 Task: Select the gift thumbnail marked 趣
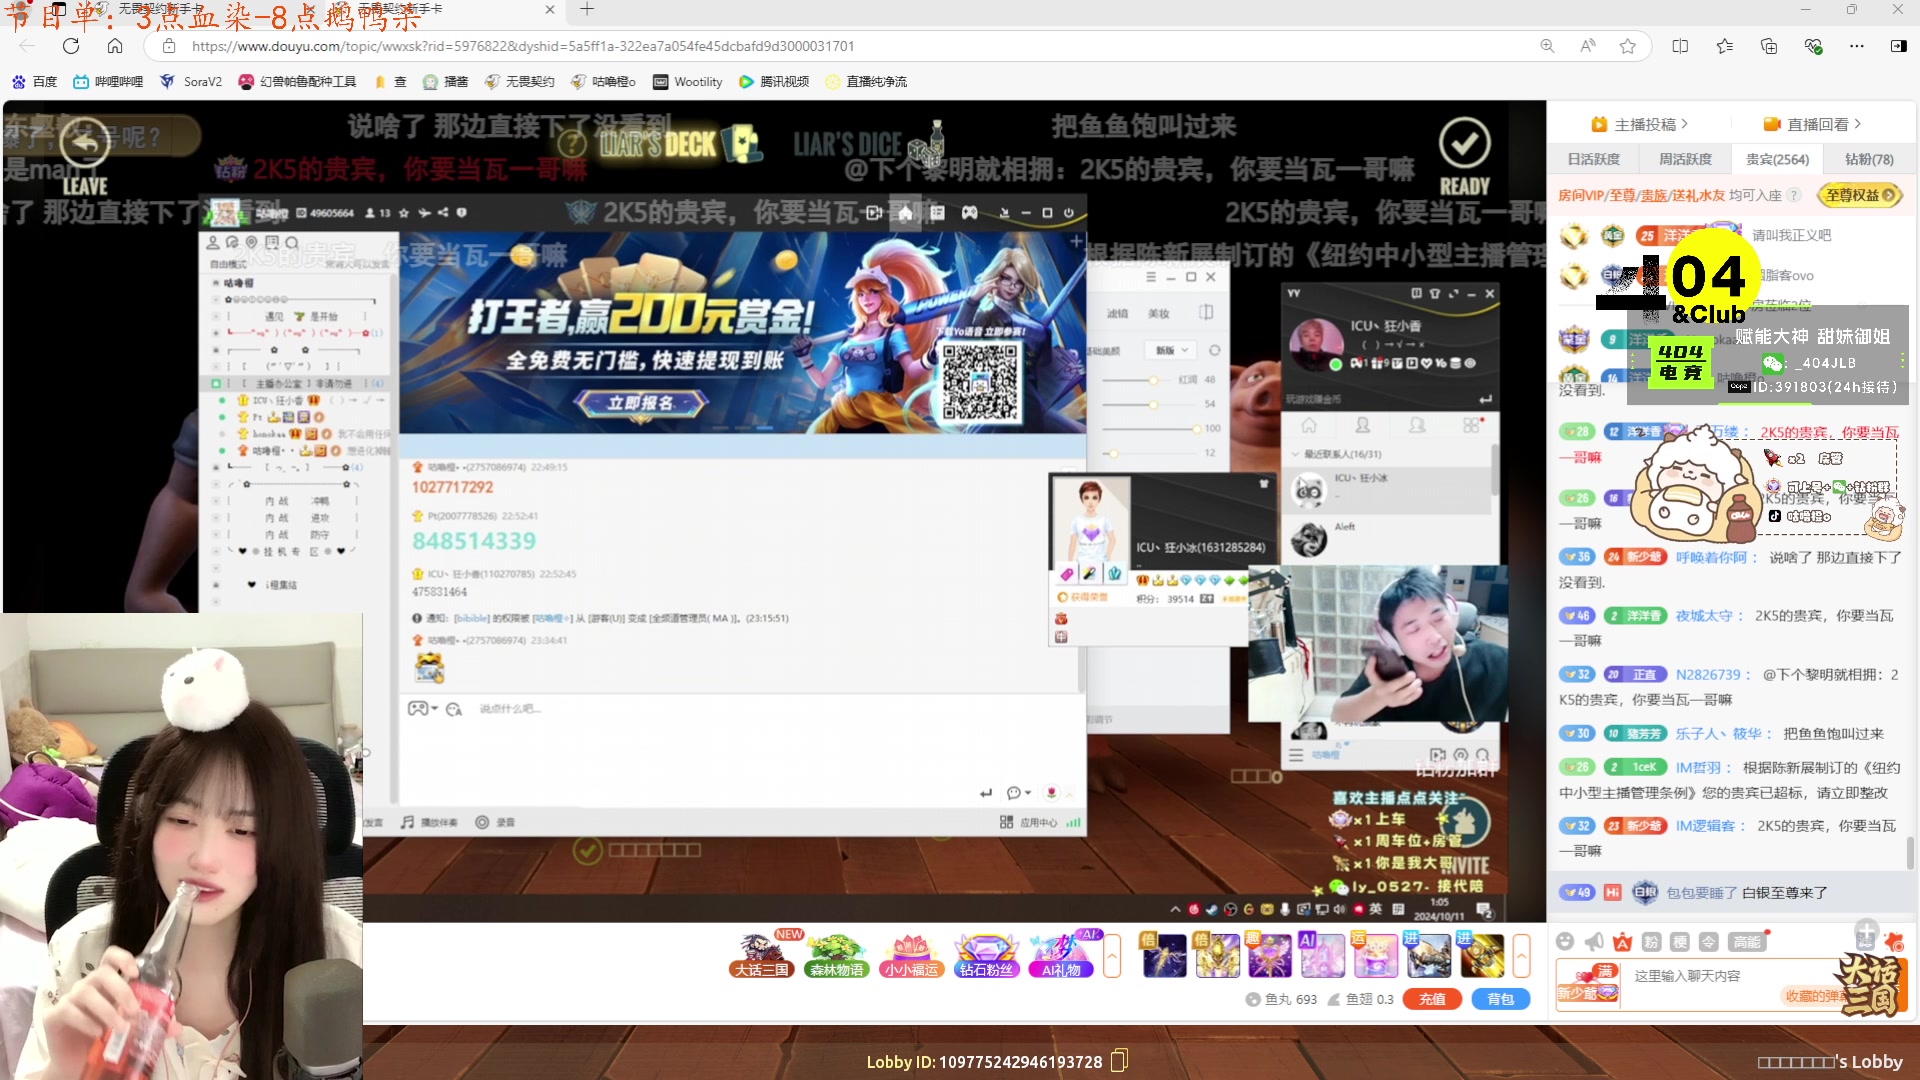point(1268,955)
